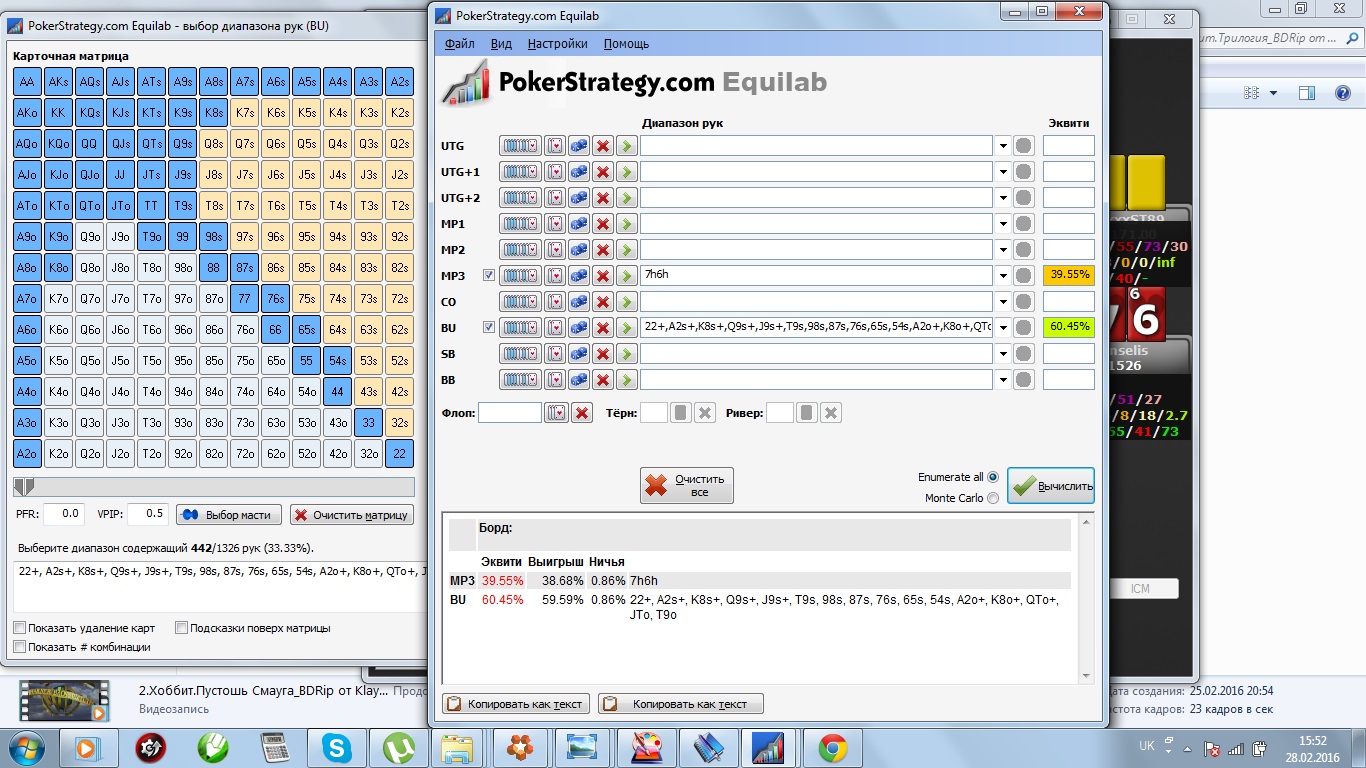The height and width of the screenshot is (768, 1366).
Task: Open range selector for MP3 row
Action: pyautogui.click(x=520, y=276)
